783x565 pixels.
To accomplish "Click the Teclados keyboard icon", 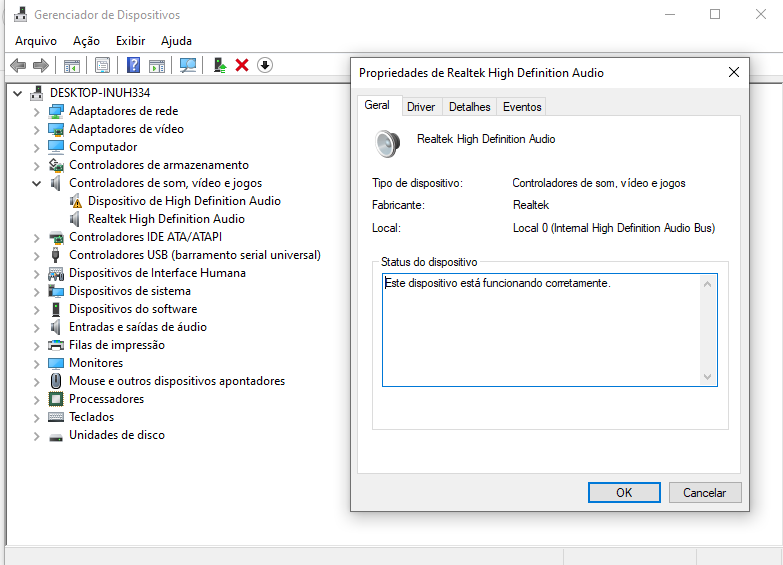I will [56, 417].
